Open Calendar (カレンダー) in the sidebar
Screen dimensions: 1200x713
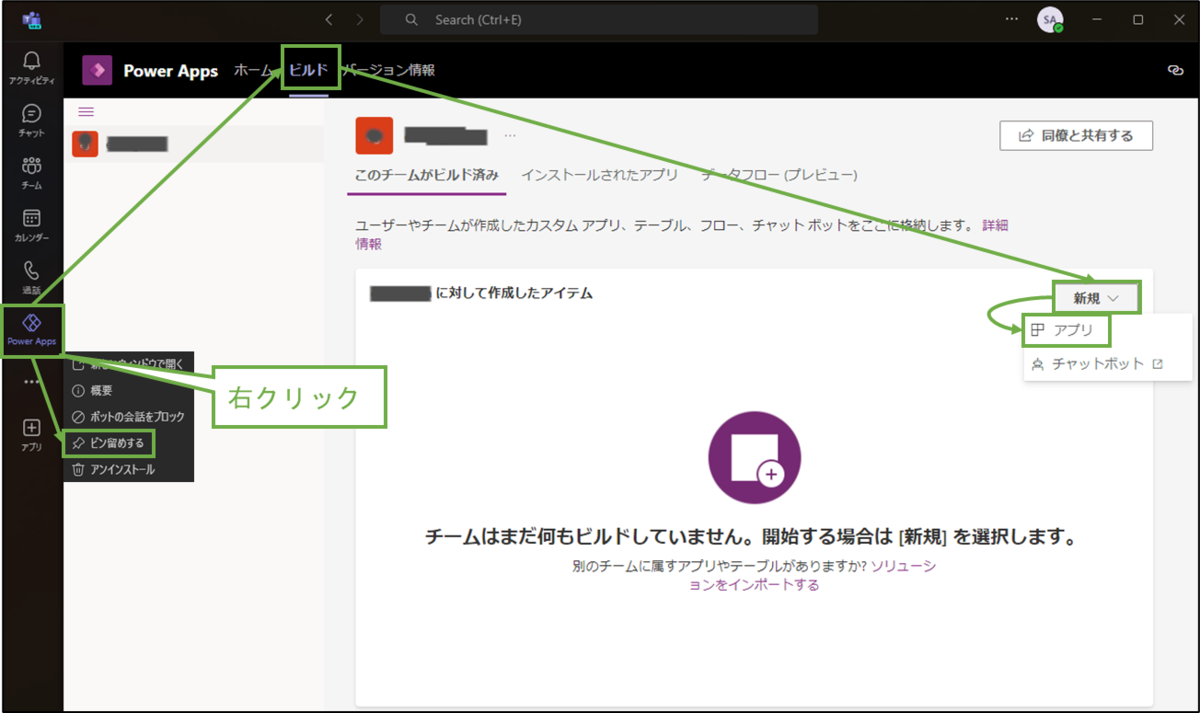coord(32,225)
